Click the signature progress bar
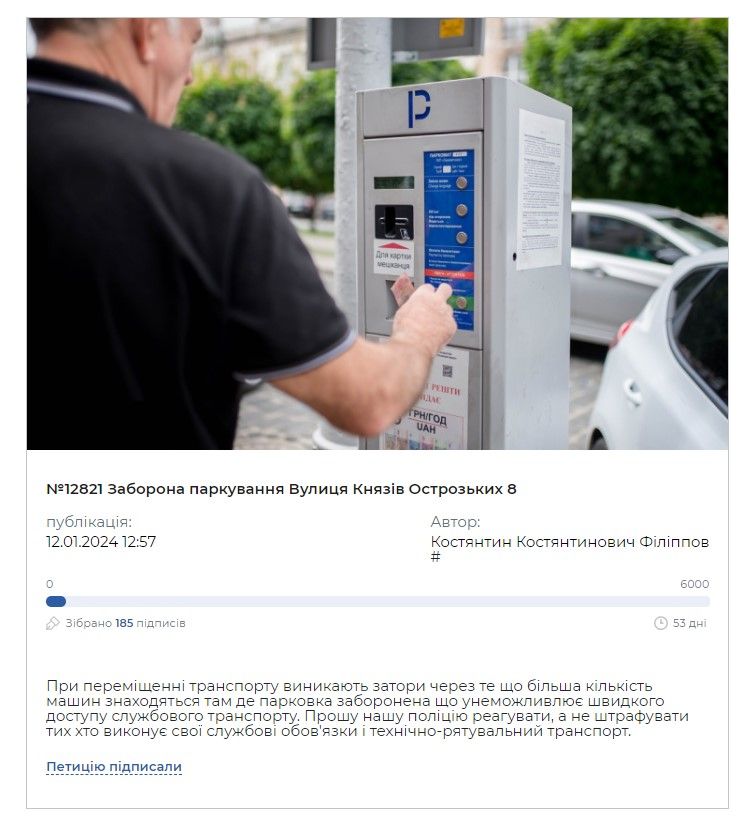Image resolution: width=752 pixels, height=824 pixels. coord(377,602)
